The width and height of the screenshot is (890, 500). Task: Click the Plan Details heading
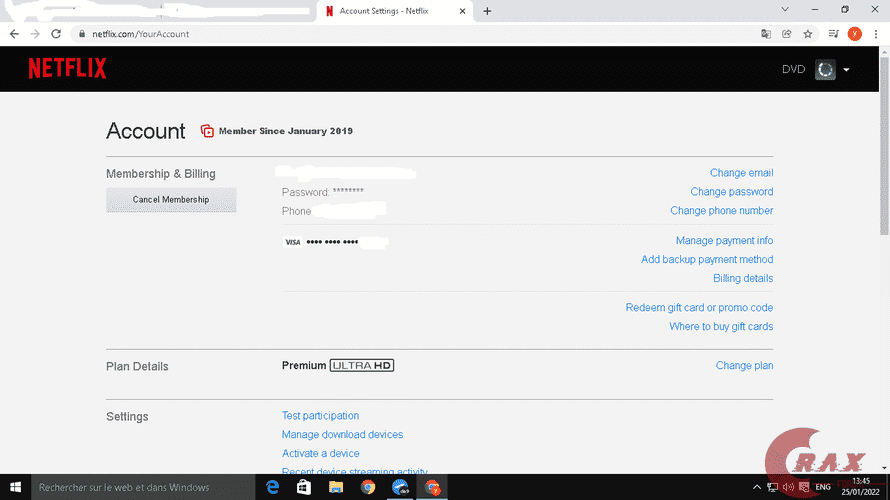coord(137,367)
